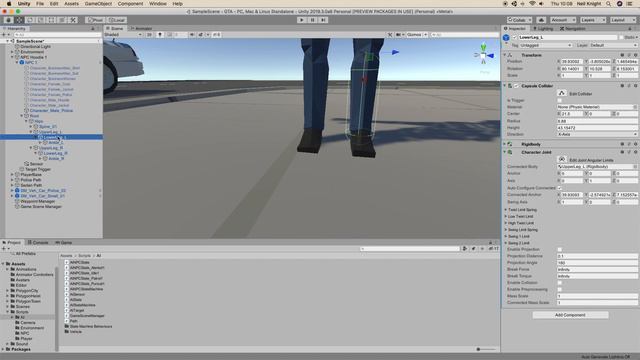Switch to the Animator tab
Viewport: 640px width, 360px height.
[x=141, y=29]
